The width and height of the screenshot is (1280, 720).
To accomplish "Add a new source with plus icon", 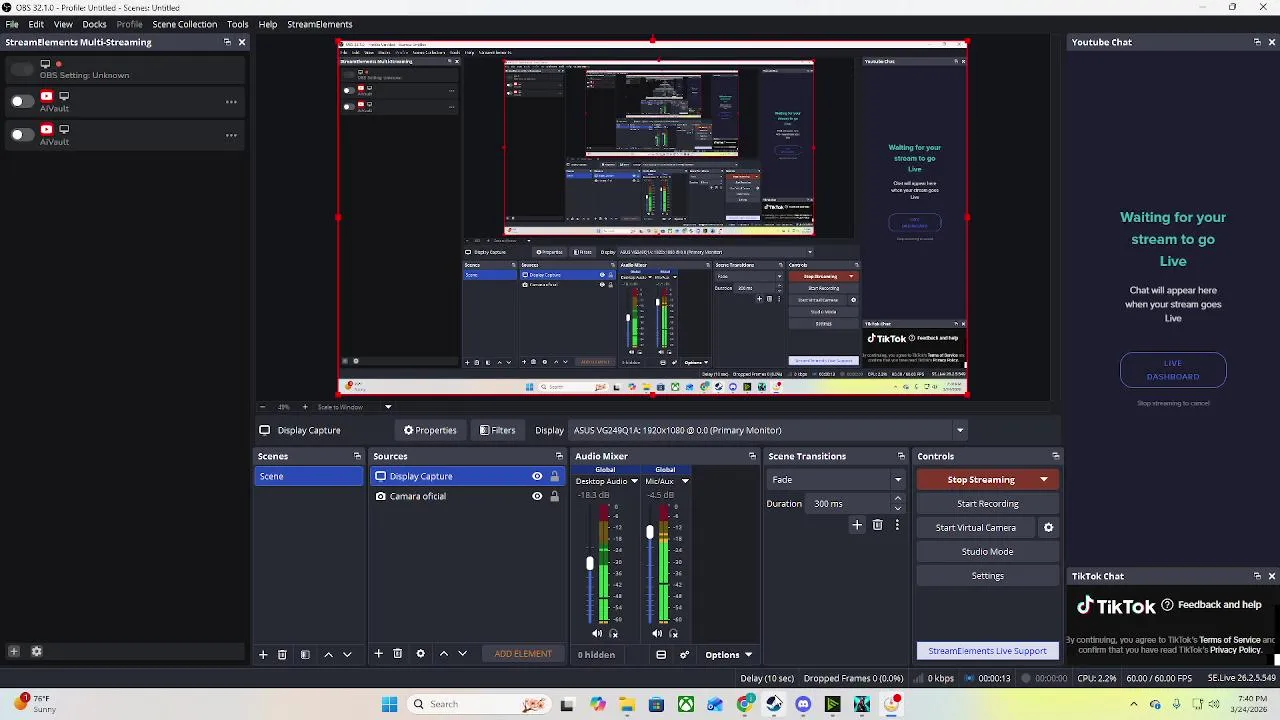I will tap(378, 654).
